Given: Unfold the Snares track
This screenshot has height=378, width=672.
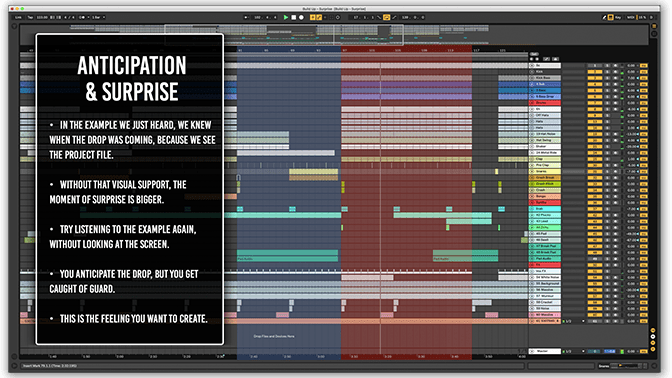Looking at the screenshot, I should [532, 171].
